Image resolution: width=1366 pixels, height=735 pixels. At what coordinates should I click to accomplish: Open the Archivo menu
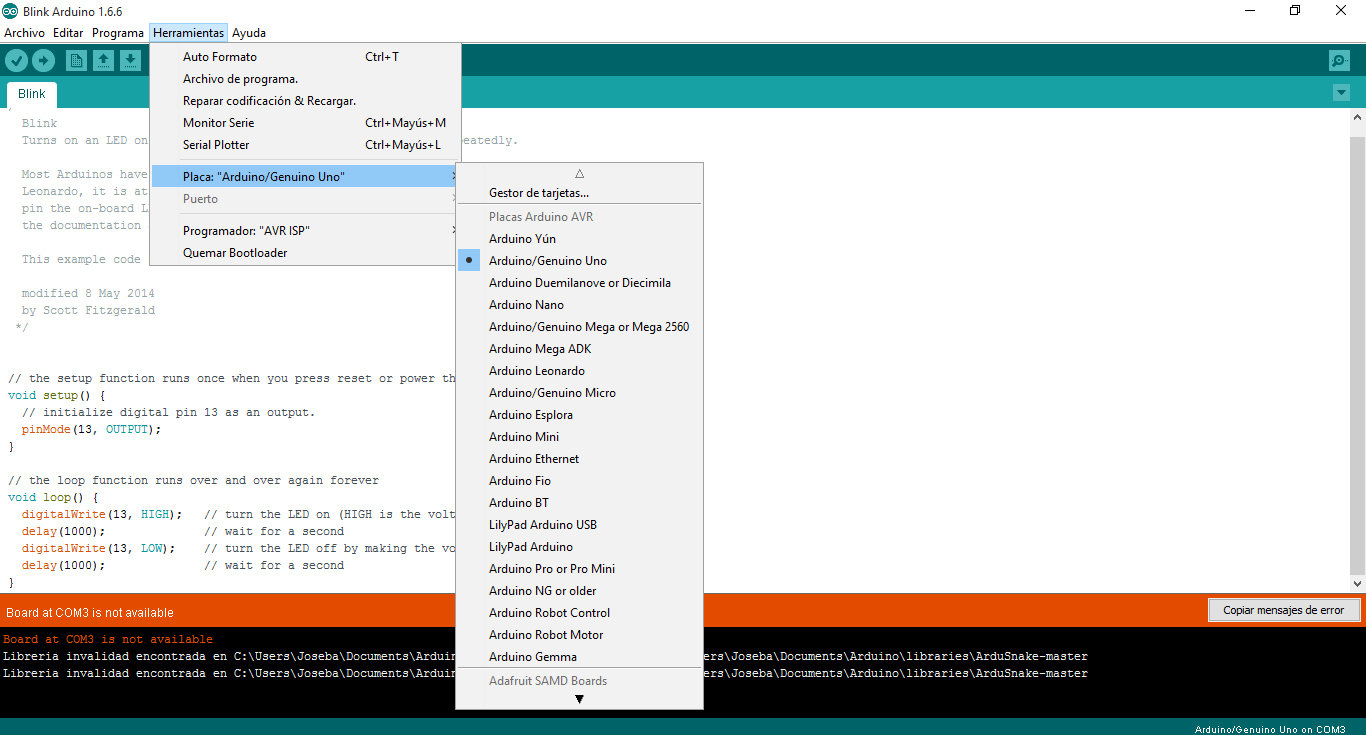click(x=24, y=33)
